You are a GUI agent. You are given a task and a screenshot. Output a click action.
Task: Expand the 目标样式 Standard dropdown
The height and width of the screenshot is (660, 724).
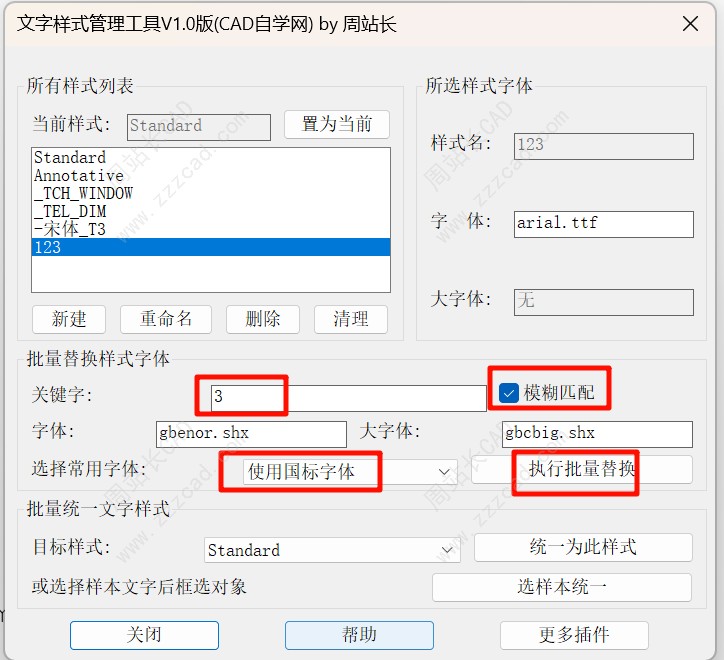tap(331, 550)
